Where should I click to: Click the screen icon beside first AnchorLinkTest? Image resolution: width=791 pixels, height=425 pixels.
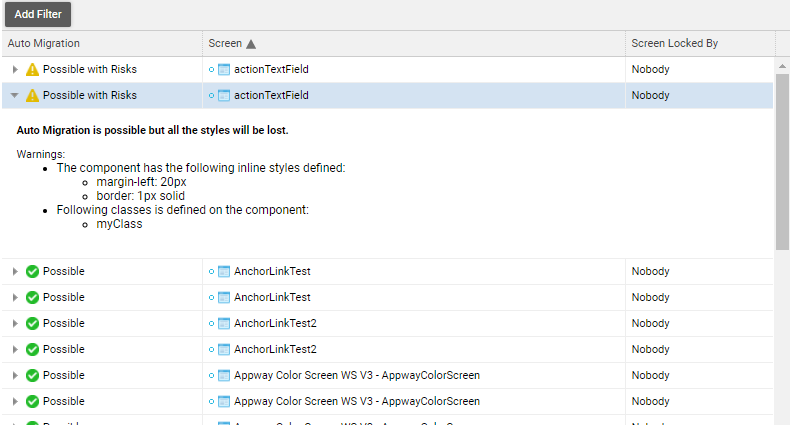pos(224,272)
